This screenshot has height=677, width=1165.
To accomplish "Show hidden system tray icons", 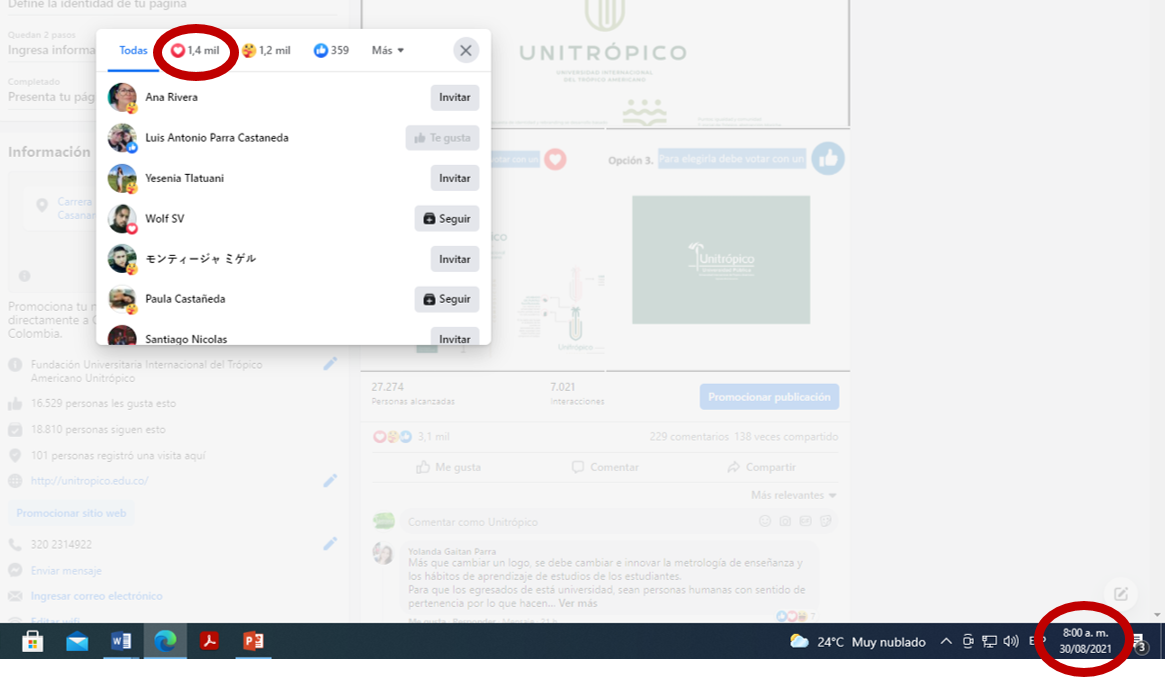I will (x=946, y=641).
